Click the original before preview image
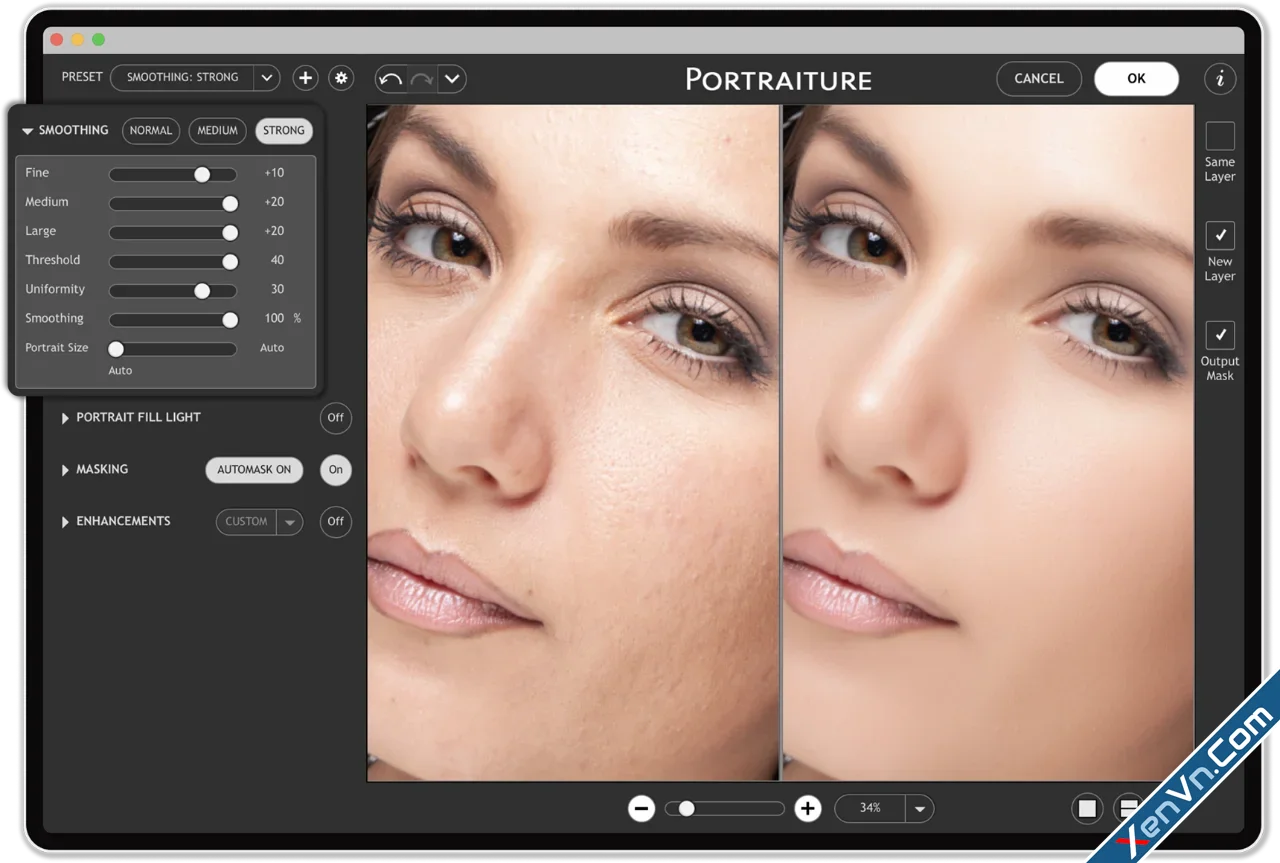 [573, 442]
